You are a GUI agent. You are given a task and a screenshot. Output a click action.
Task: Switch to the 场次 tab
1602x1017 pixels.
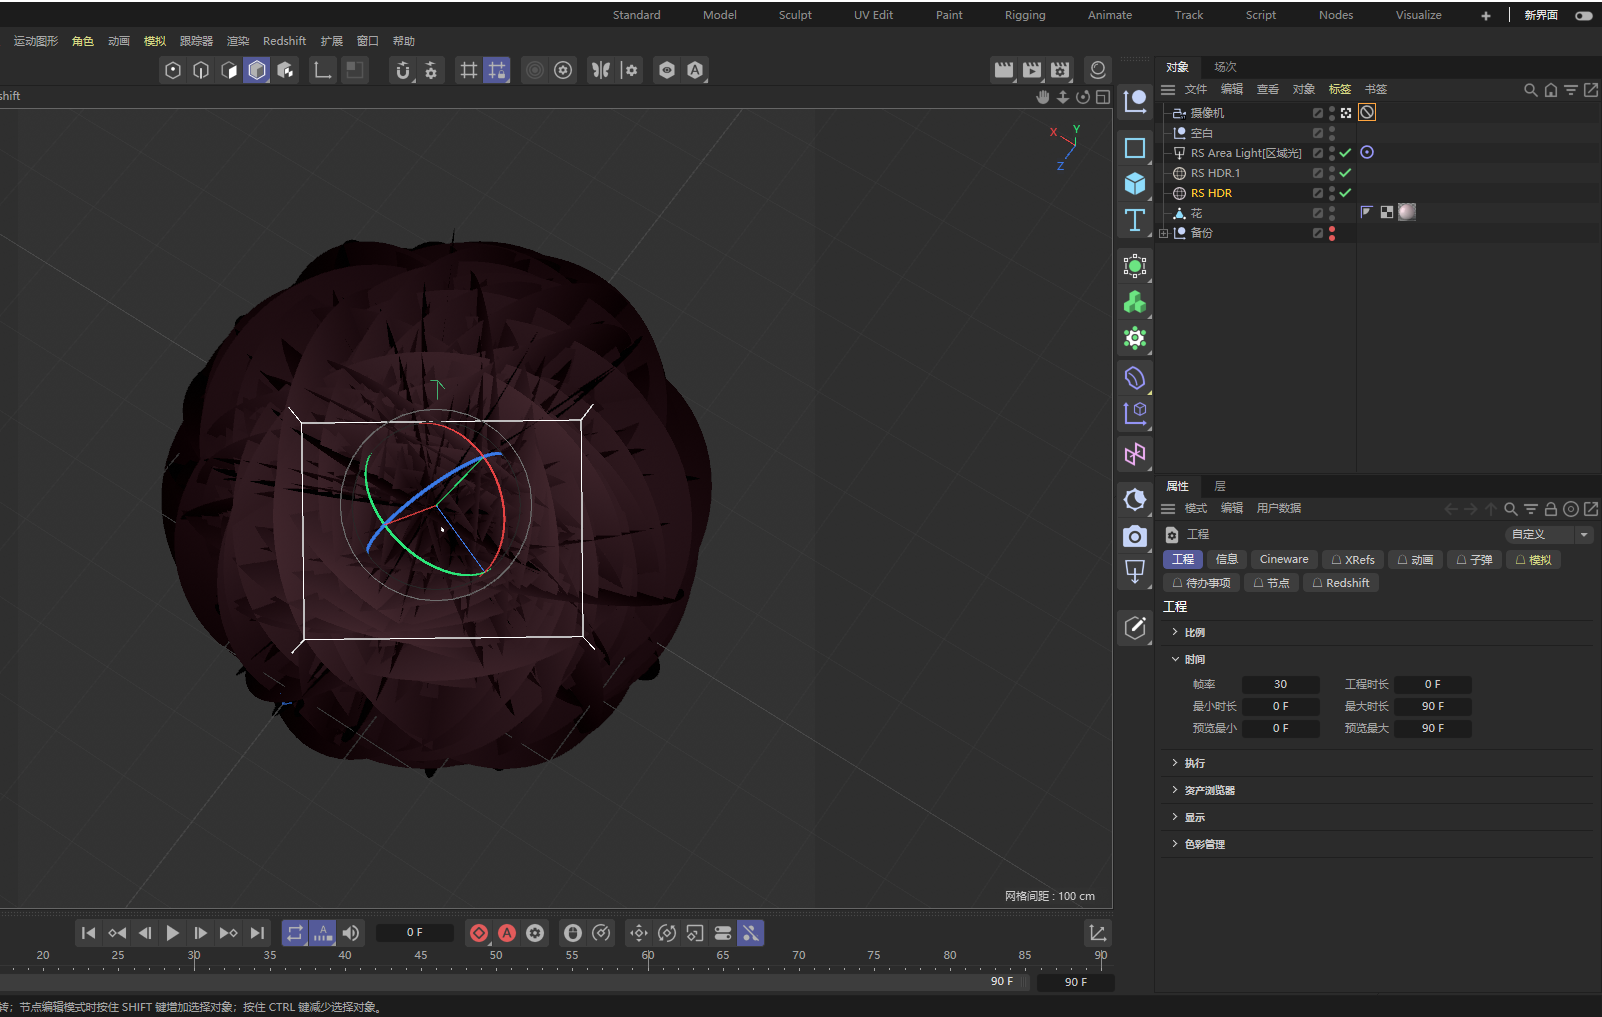(x=1225, y=67)
